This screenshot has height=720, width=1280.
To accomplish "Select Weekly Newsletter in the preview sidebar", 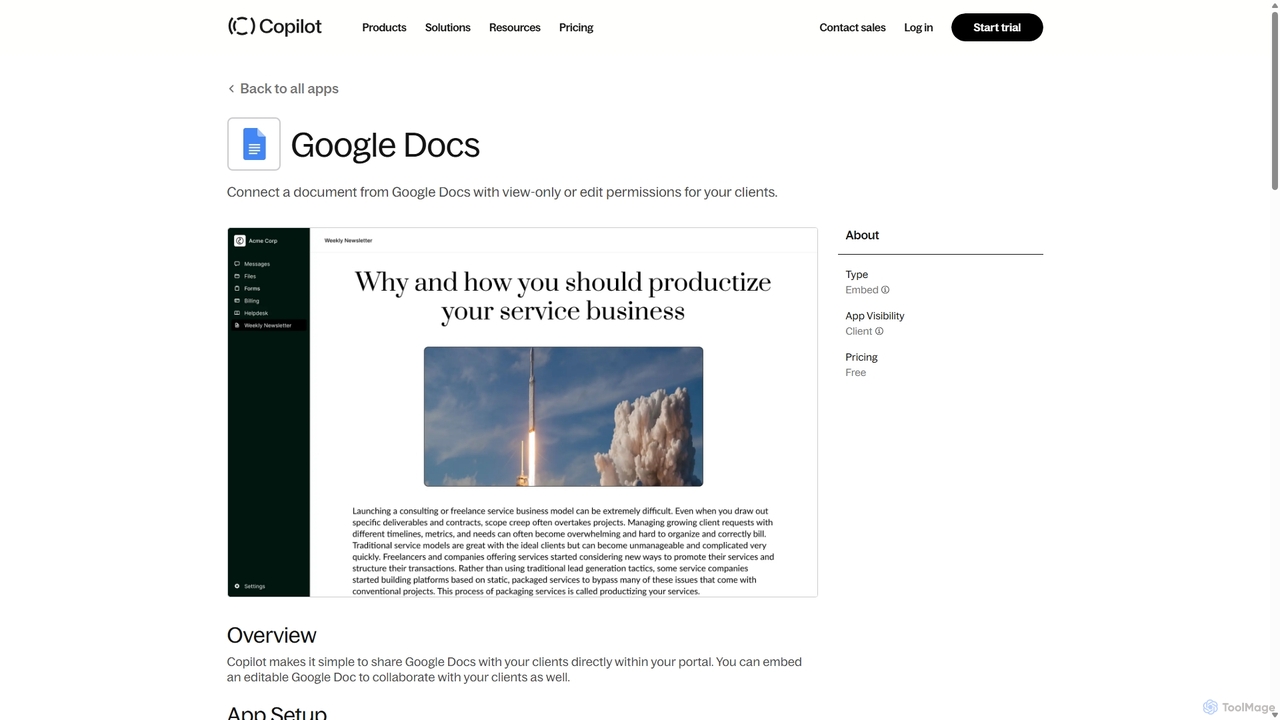I will point(268,325).
